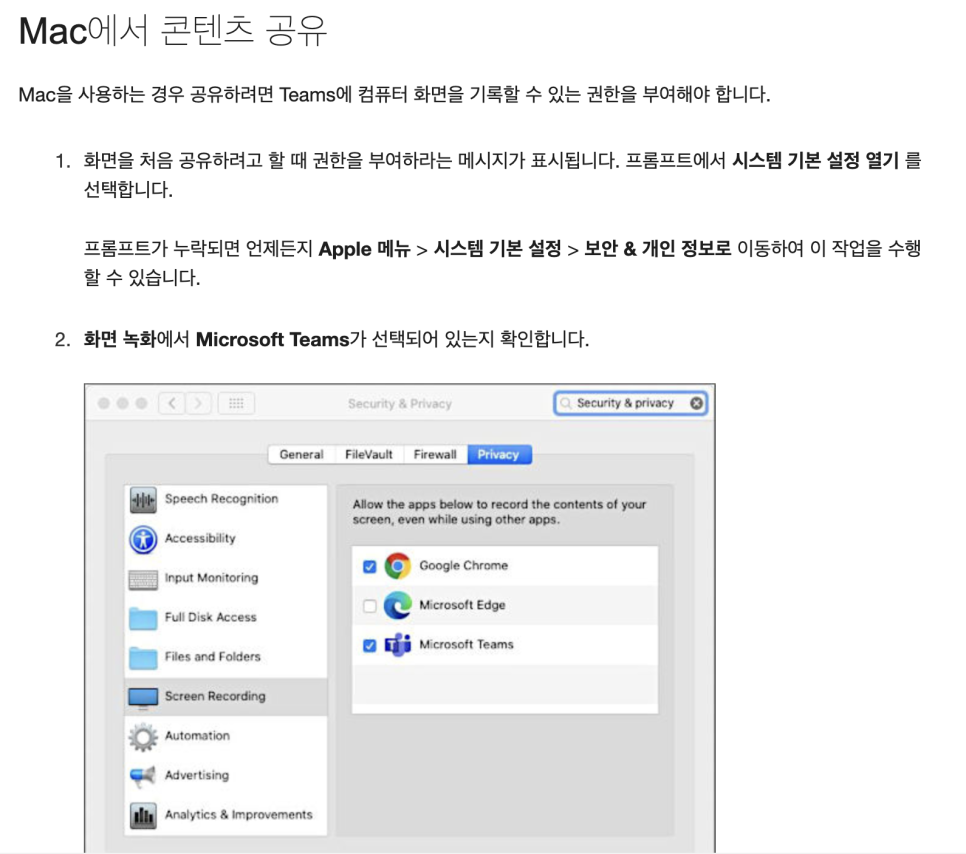This screenshot has height=854, width=966.
Task: Click the Microsoft Edge app icon
Action: [x=397, y=605]
